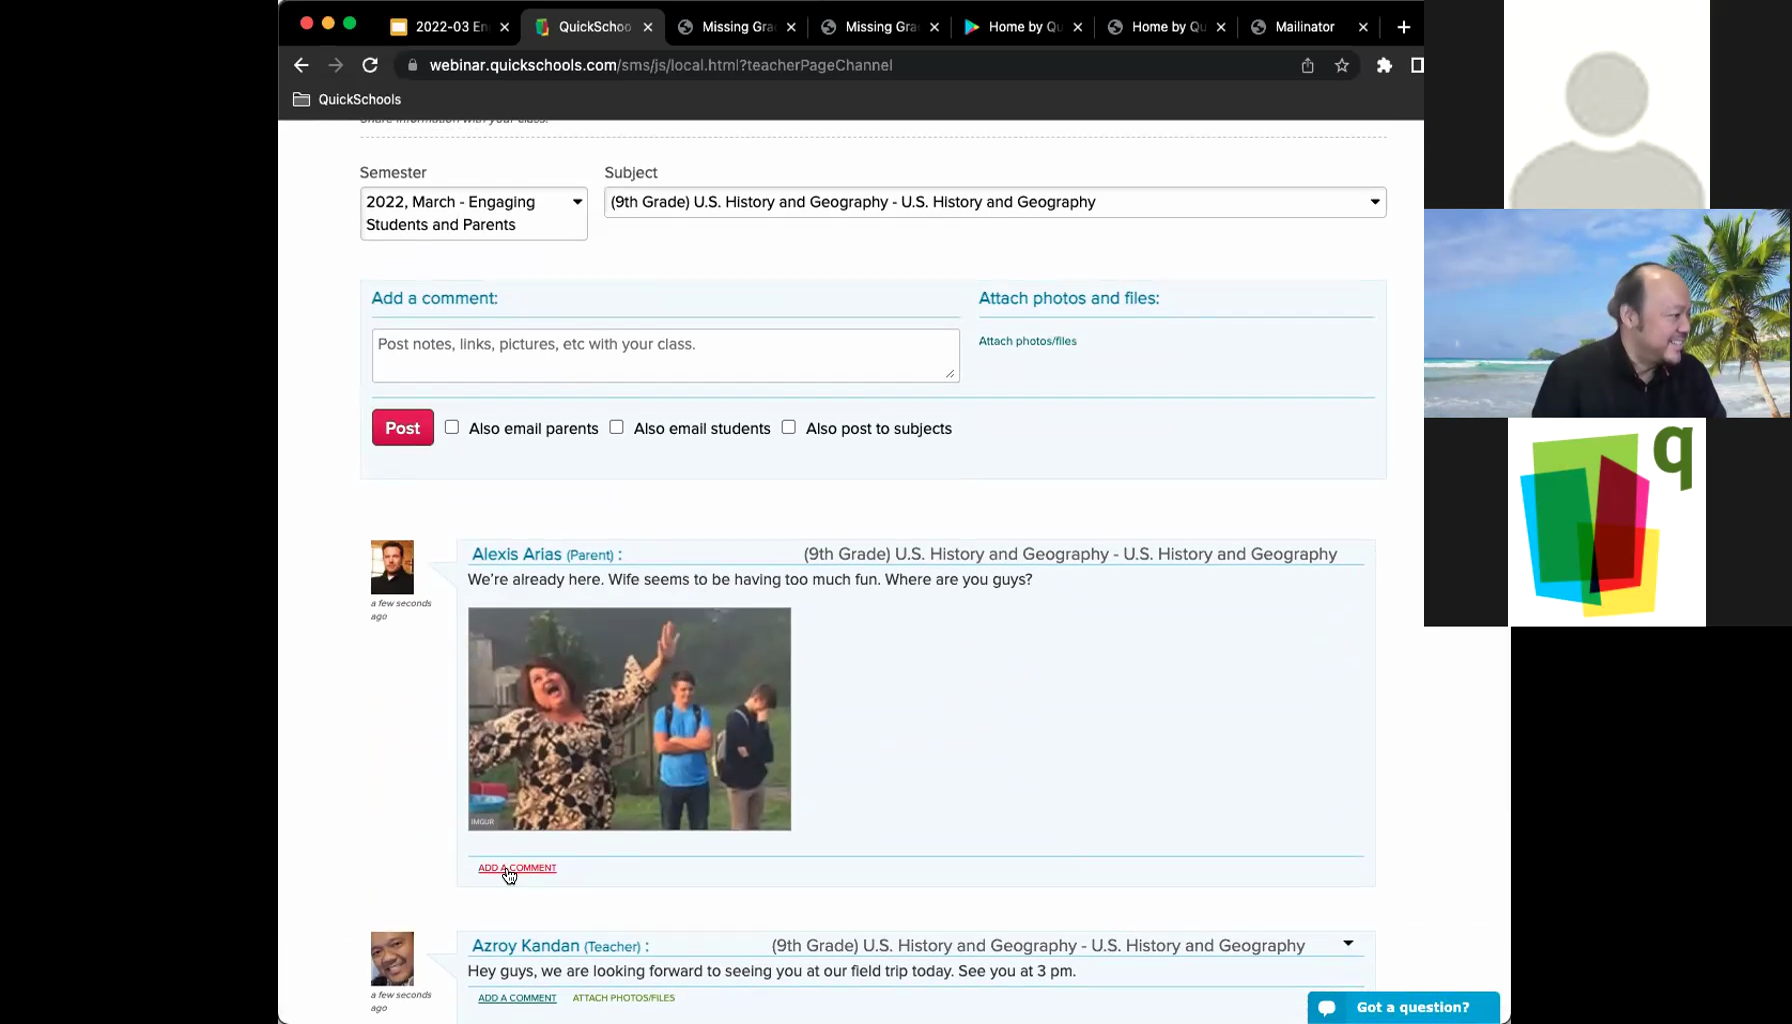Open the Semester dropdown
Screen dimensions: 1792x1024
click(473, 213)
